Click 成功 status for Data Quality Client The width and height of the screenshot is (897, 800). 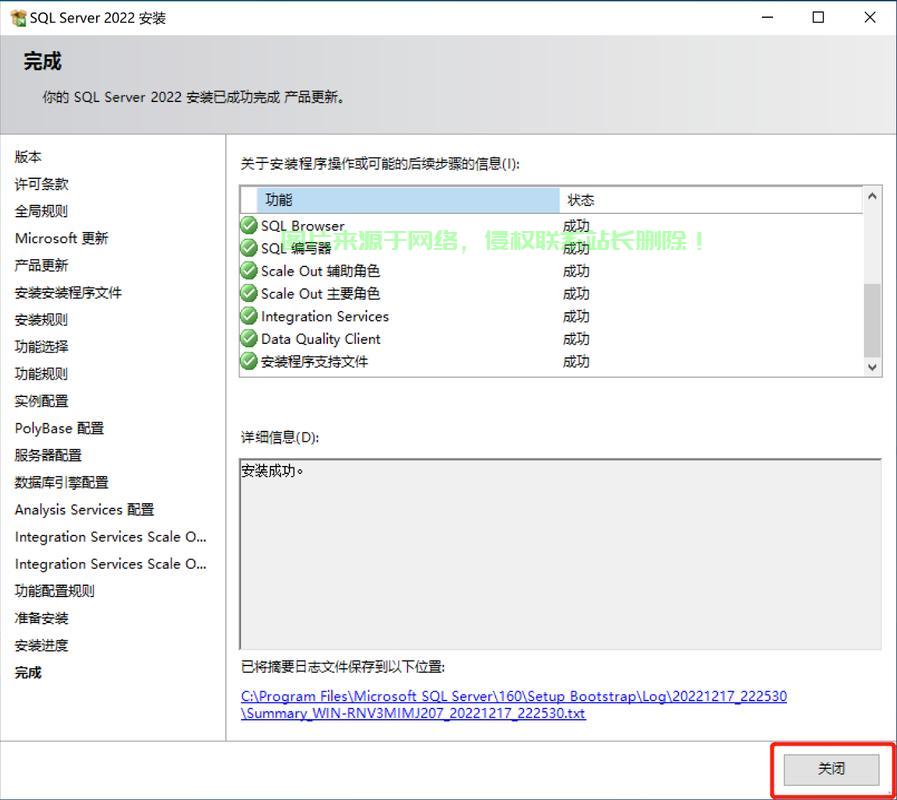(576, 339)
